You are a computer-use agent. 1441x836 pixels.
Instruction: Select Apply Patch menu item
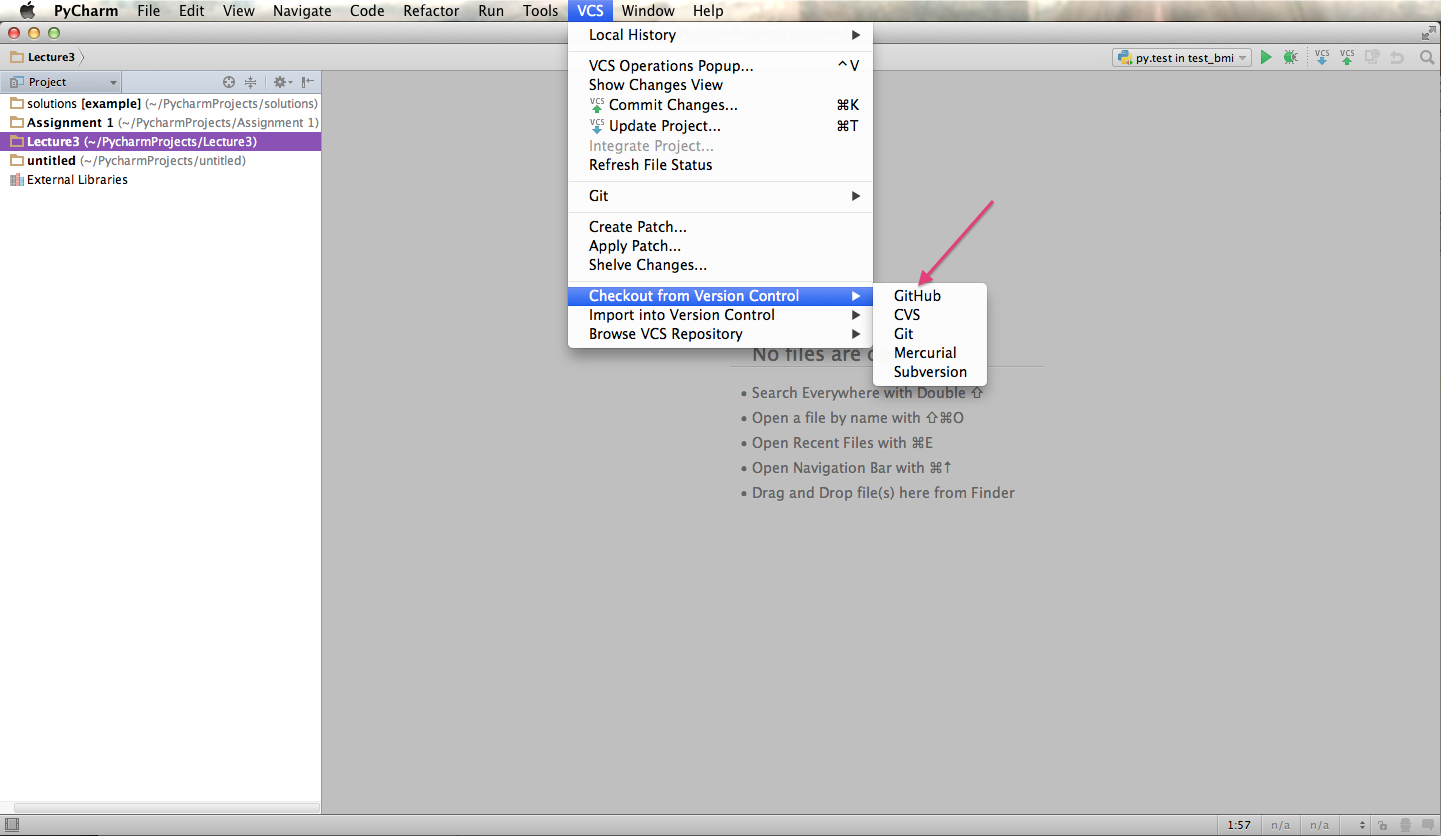(720, 246)
